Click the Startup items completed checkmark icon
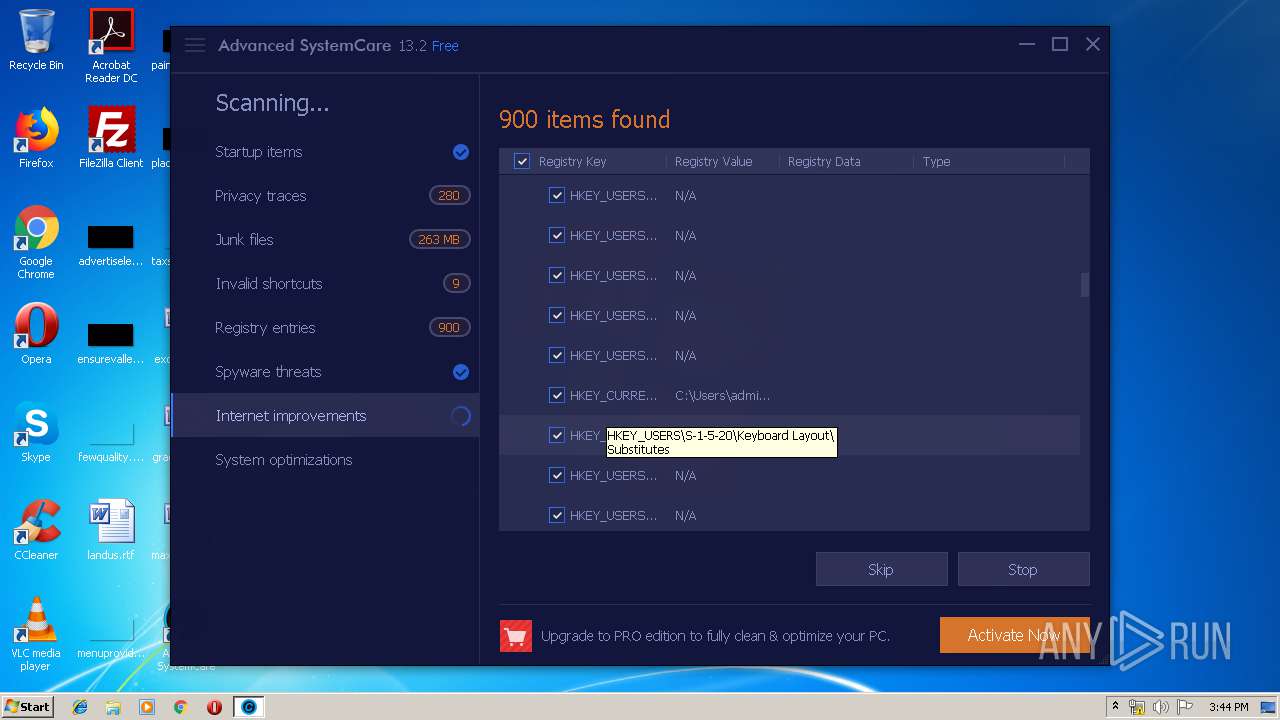 coord(461,152)
